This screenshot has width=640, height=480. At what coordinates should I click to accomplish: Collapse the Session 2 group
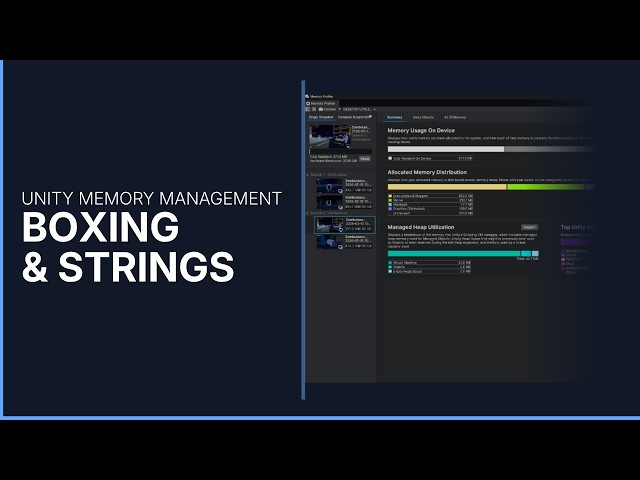(x=307, y=213)
